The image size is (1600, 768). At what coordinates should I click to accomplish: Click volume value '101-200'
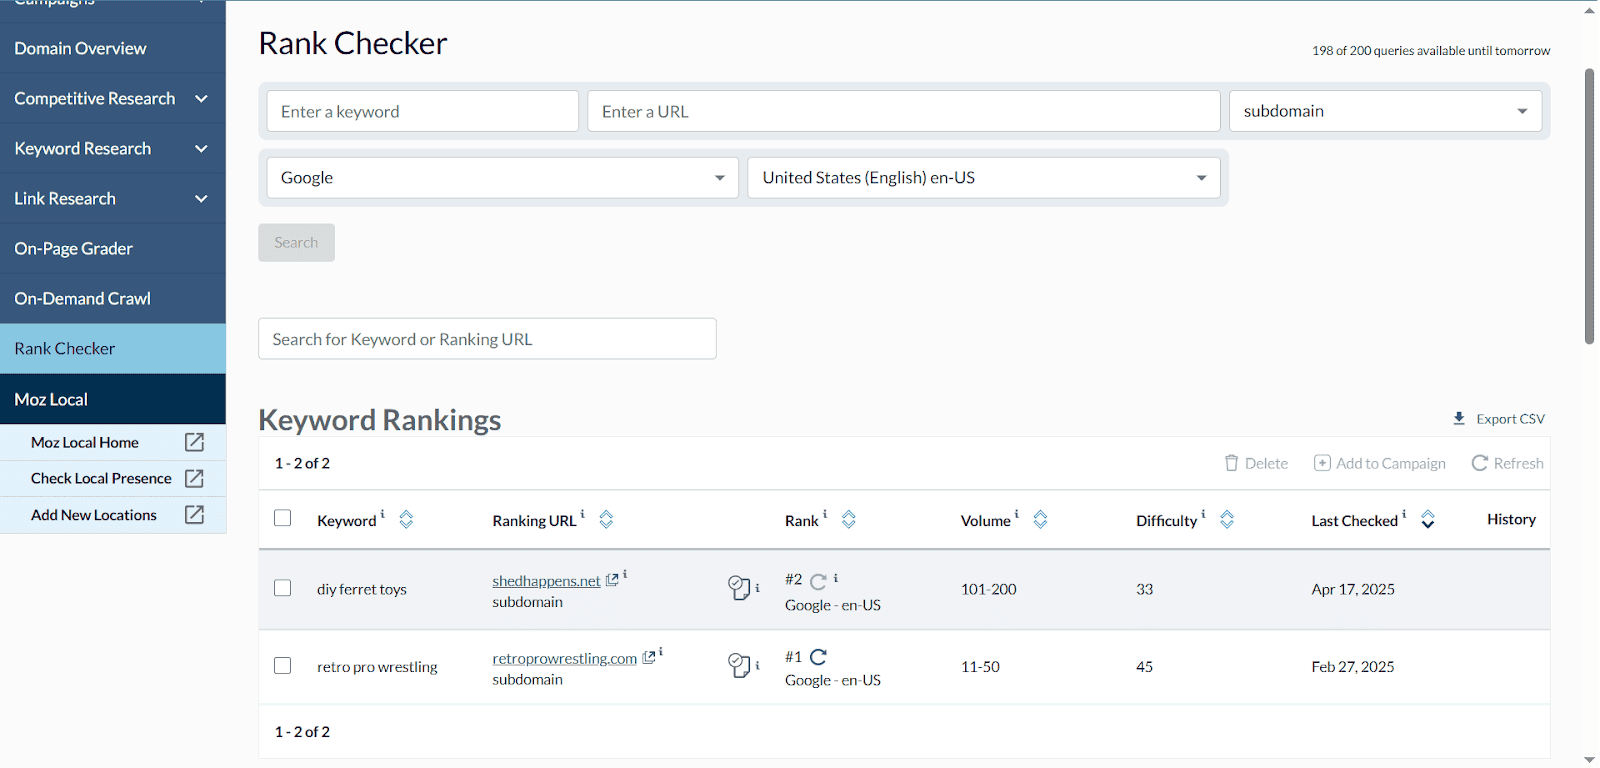coord(989,589)
